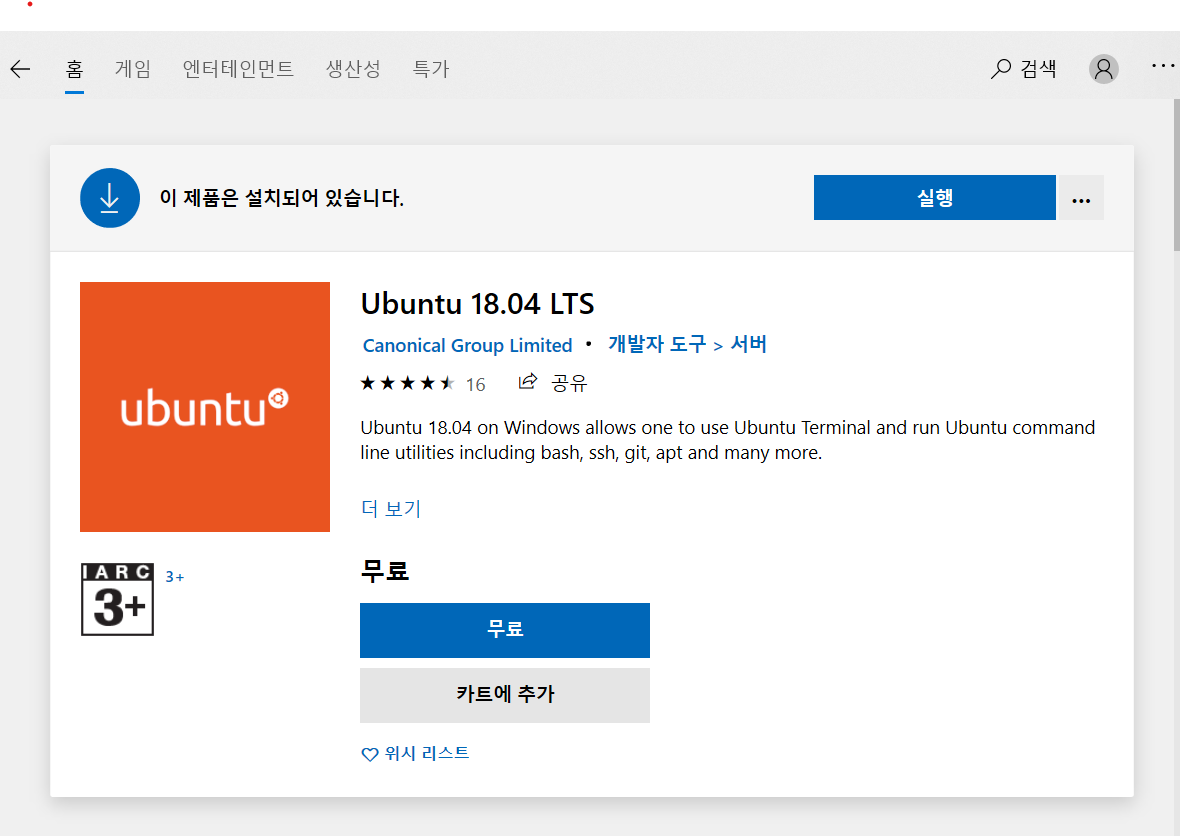Open the top-right three-dot store menu
This screenshot has height=836, width=1180.
(1163, 66)
